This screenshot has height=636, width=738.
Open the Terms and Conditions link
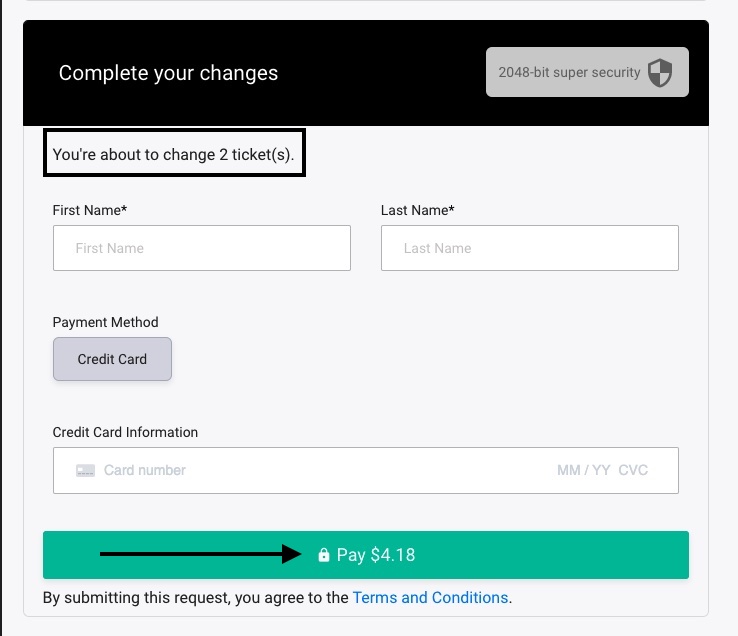[430, 597]
